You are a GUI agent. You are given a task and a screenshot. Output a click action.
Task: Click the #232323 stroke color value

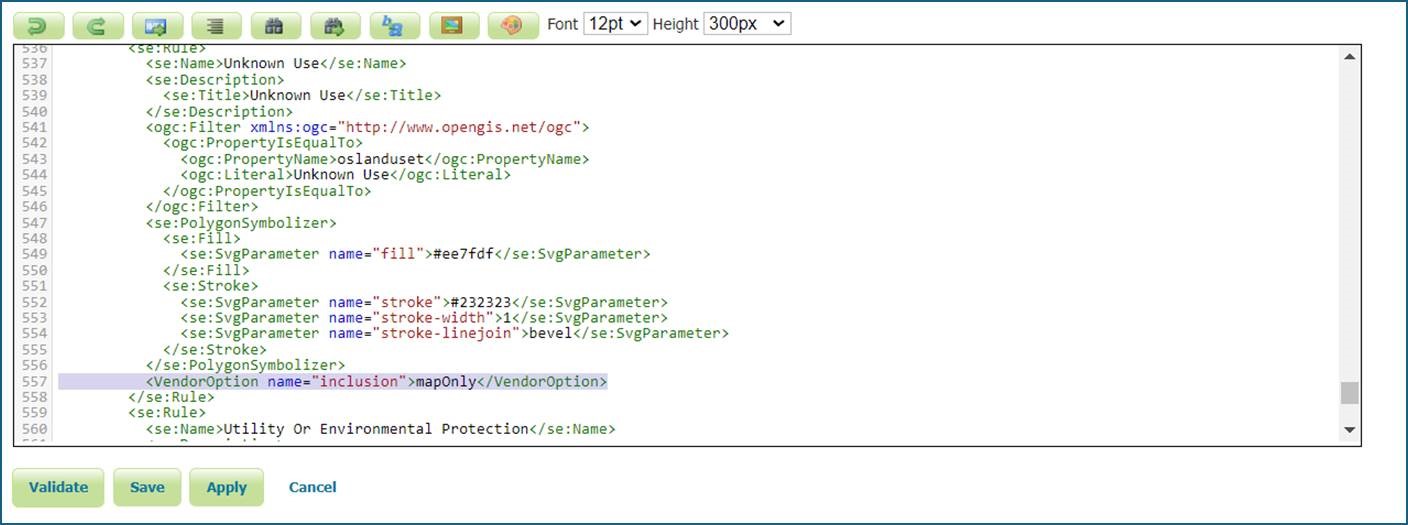481,302
